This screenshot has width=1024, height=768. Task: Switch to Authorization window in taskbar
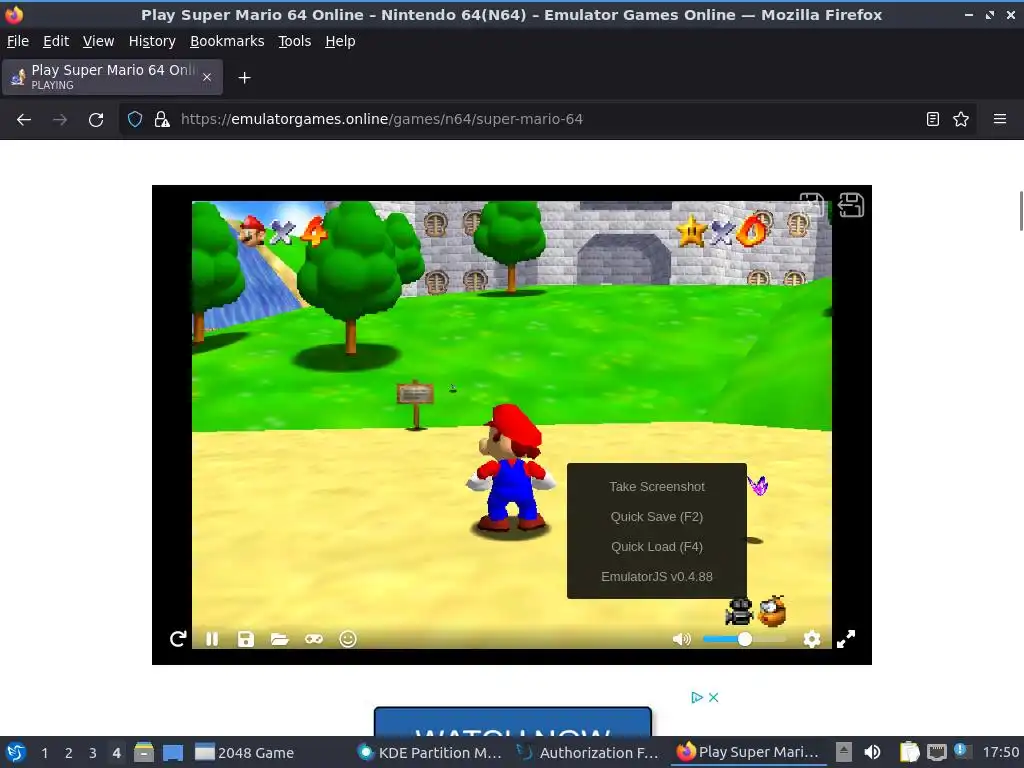(x=589, y=753)
